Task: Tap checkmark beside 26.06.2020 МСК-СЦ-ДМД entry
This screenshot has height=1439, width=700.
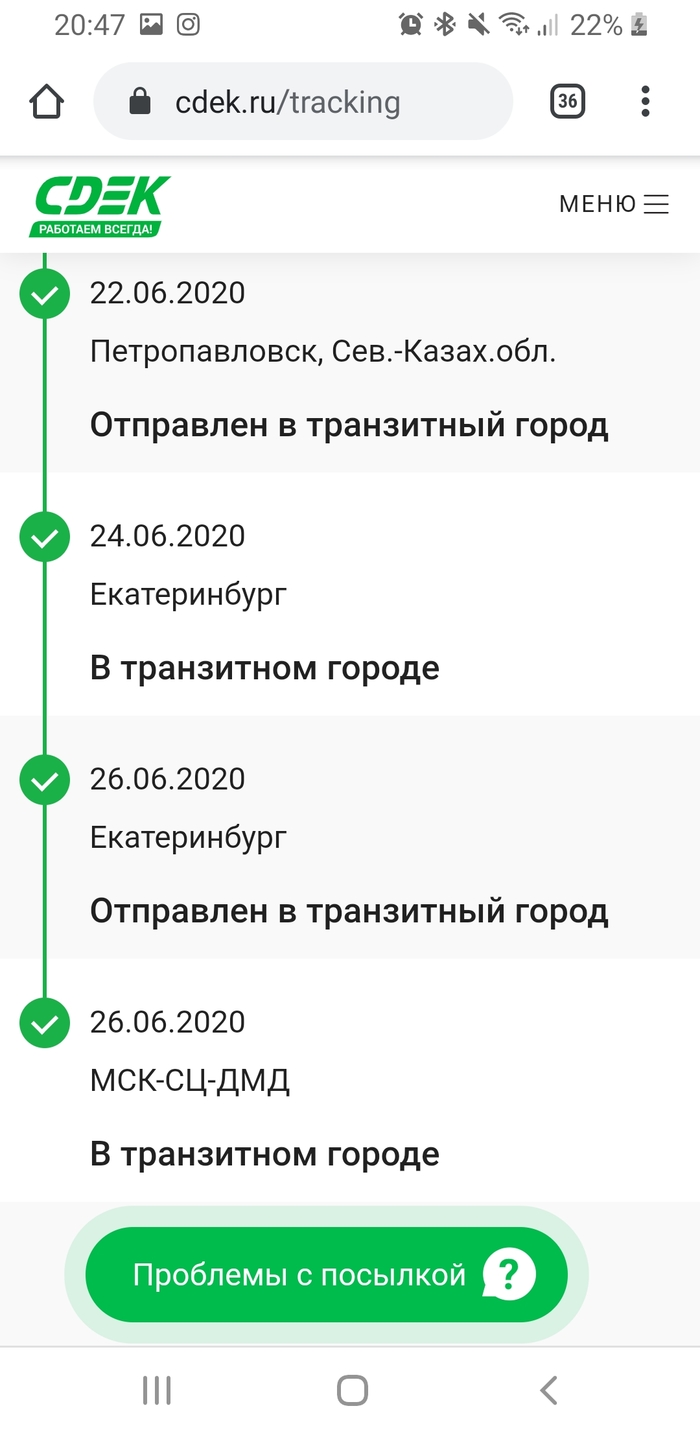Action: pos(44,1023)
